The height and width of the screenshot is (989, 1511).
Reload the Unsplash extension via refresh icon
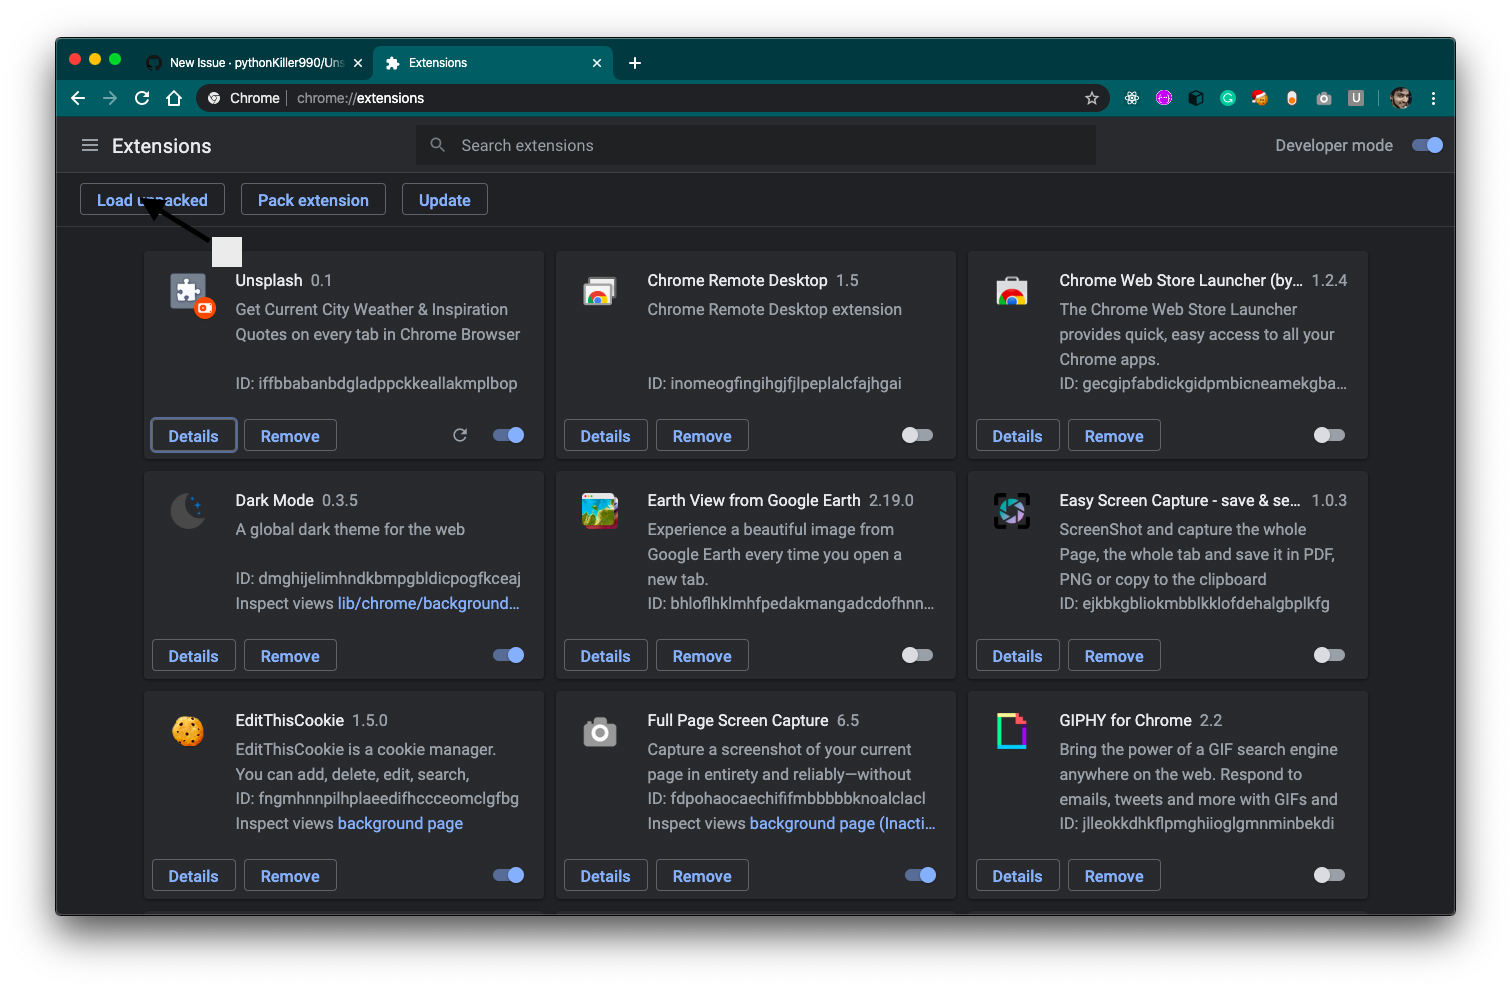click(460, 435)
